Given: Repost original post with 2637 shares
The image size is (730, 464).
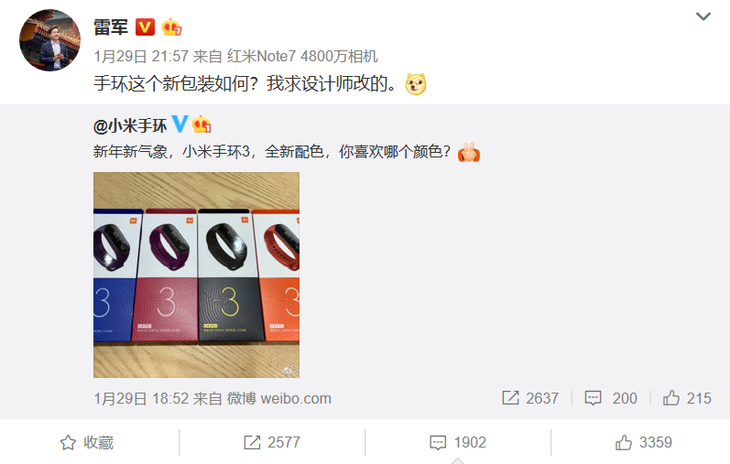Looking at the screenshot, I should (530, 398).
